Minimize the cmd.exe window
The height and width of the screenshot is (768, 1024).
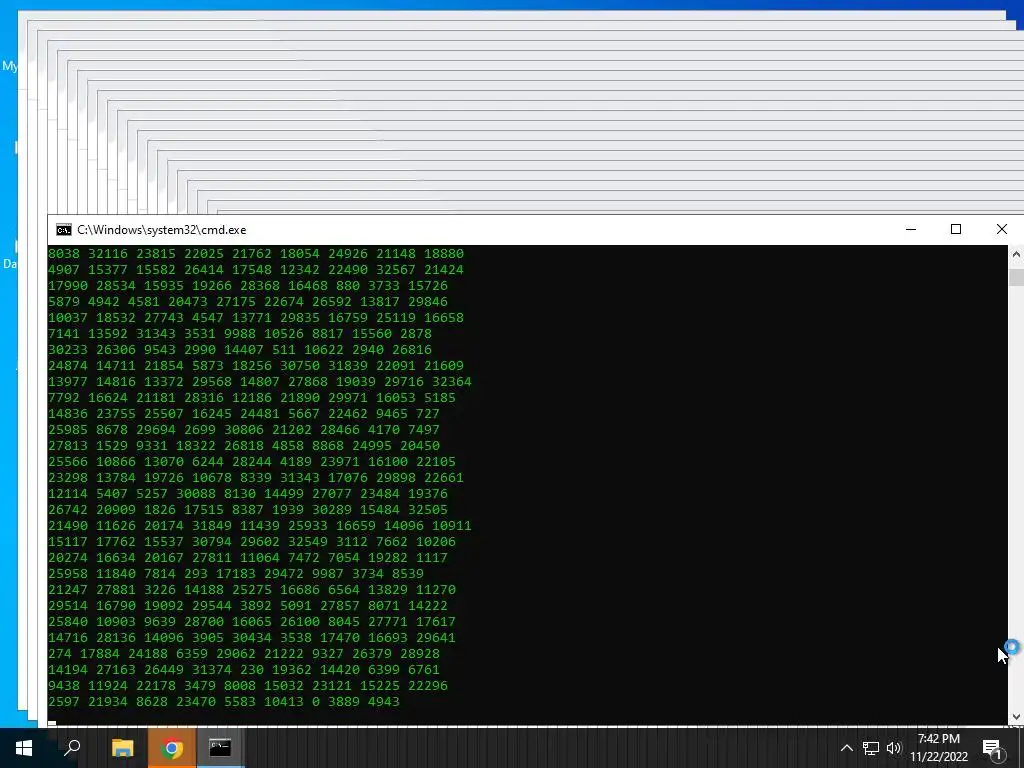click(911, 229)
